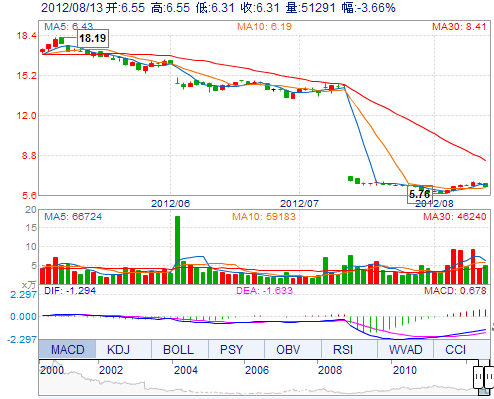Click the tallest green volume bar
Image resolution: width=494 pixels, height=399 pixels.
point(177,250)
